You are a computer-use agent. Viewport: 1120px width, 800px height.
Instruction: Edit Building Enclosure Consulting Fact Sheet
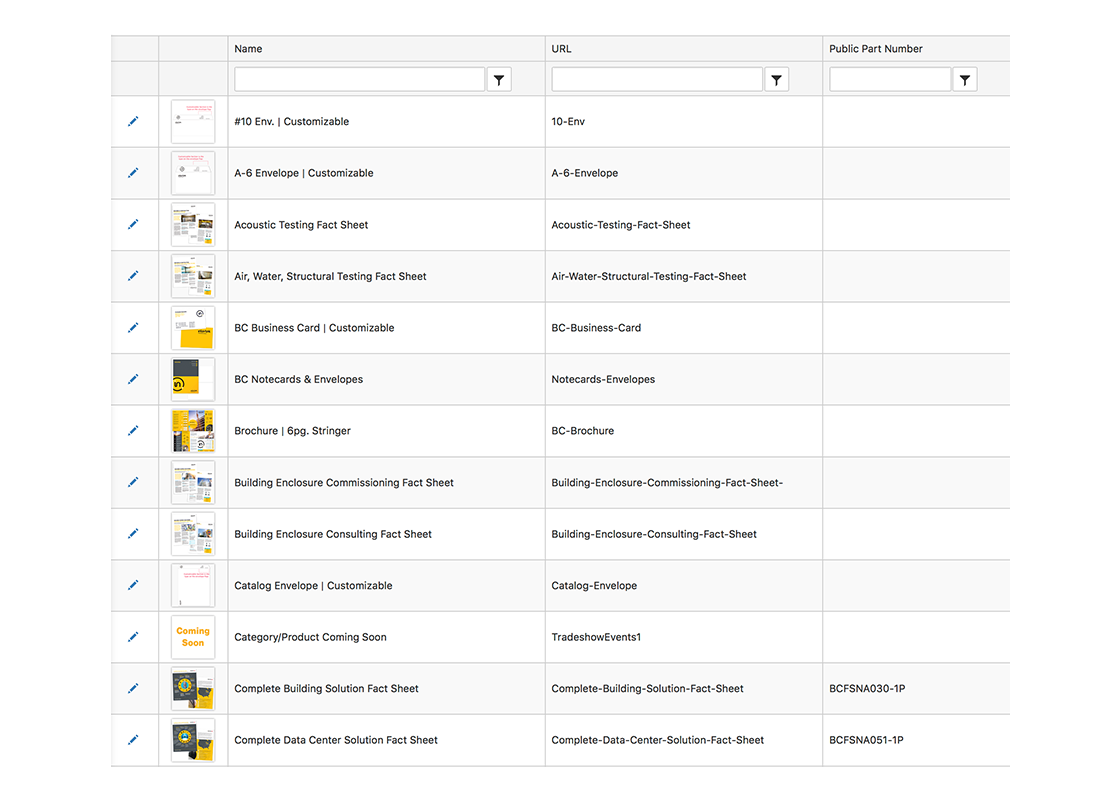pyautogui.click(x=133, y=534)
